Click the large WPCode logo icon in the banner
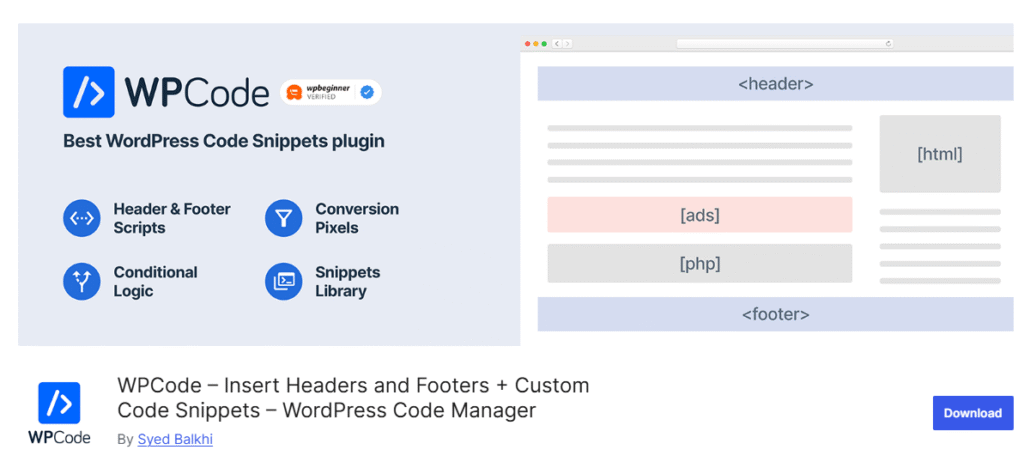 [89, 92]
